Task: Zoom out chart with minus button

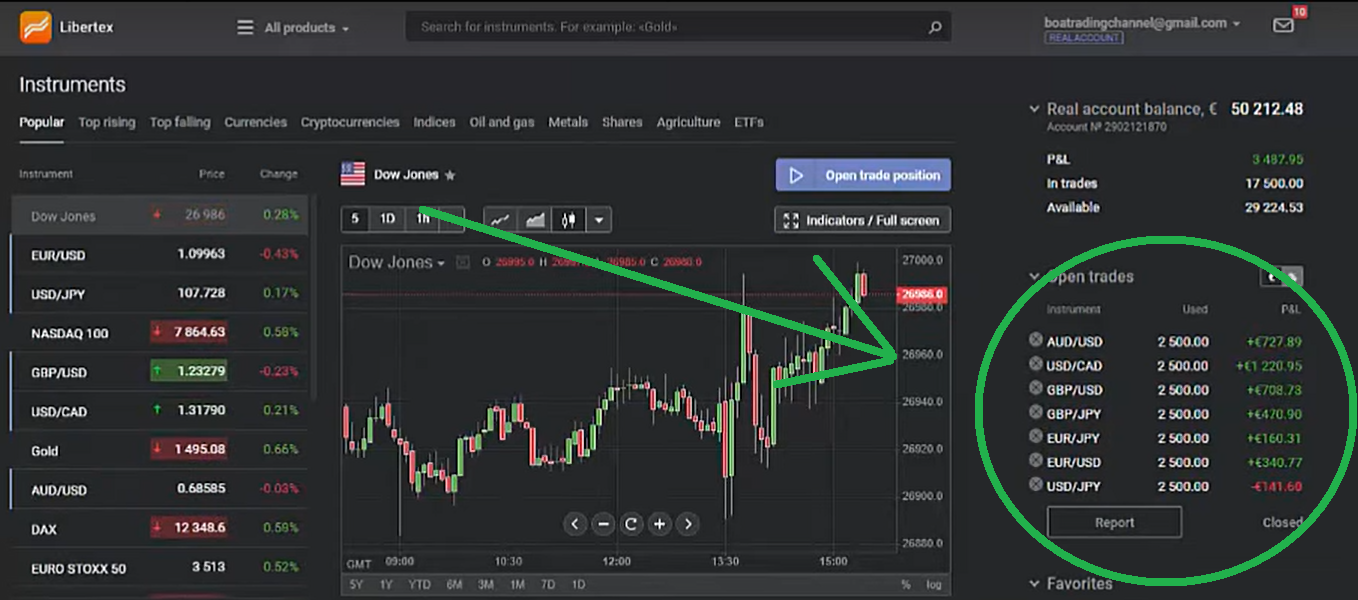Action: point(602,523)
